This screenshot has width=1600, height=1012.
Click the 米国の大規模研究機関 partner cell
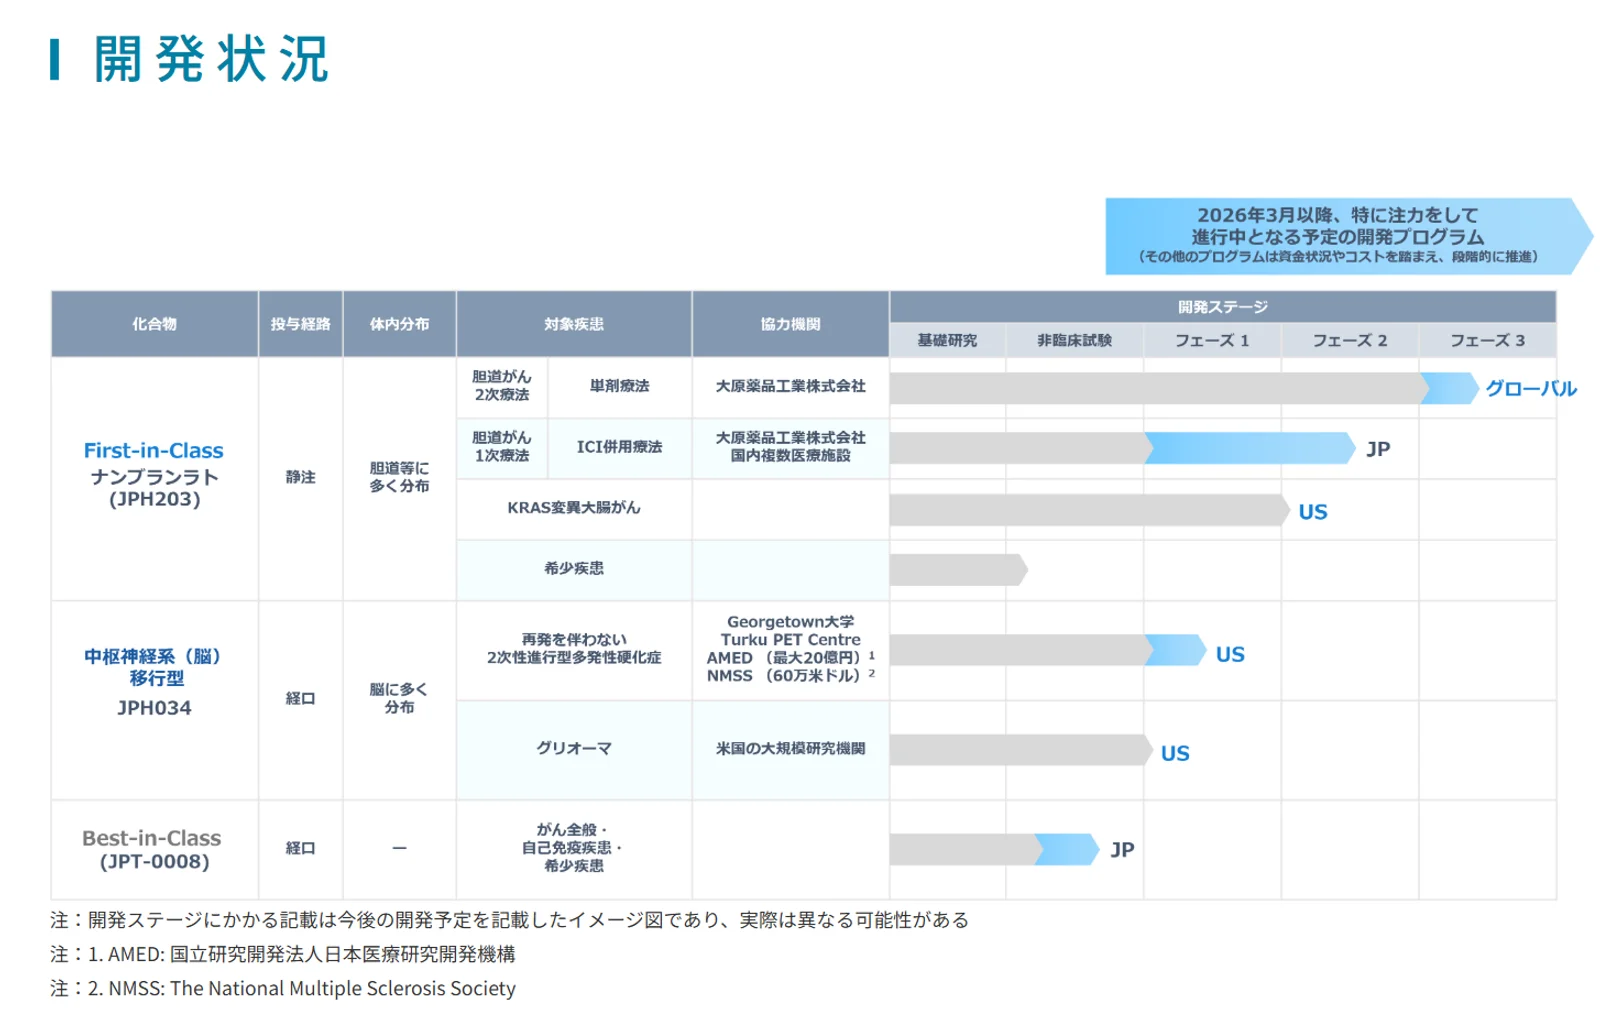click(790, 748)
